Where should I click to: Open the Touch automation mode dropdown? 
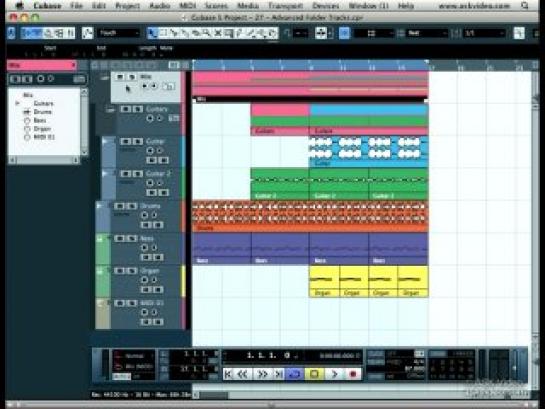click(119, 33)
